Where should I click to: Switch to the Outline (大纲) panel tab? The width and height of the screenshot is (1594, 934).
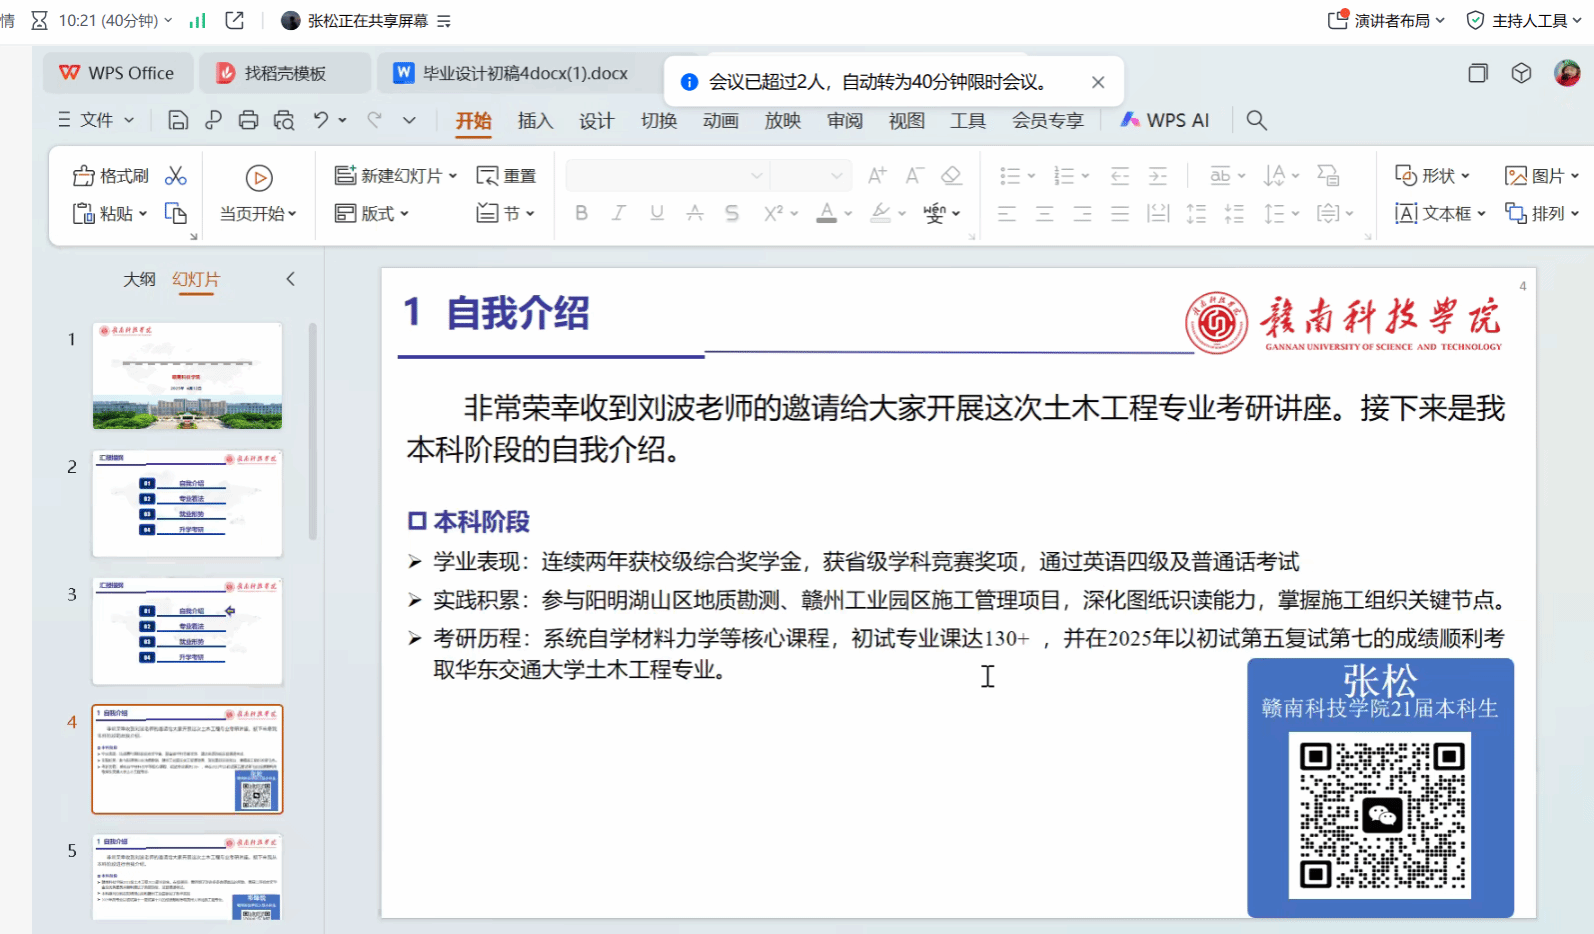coord(139,279)
